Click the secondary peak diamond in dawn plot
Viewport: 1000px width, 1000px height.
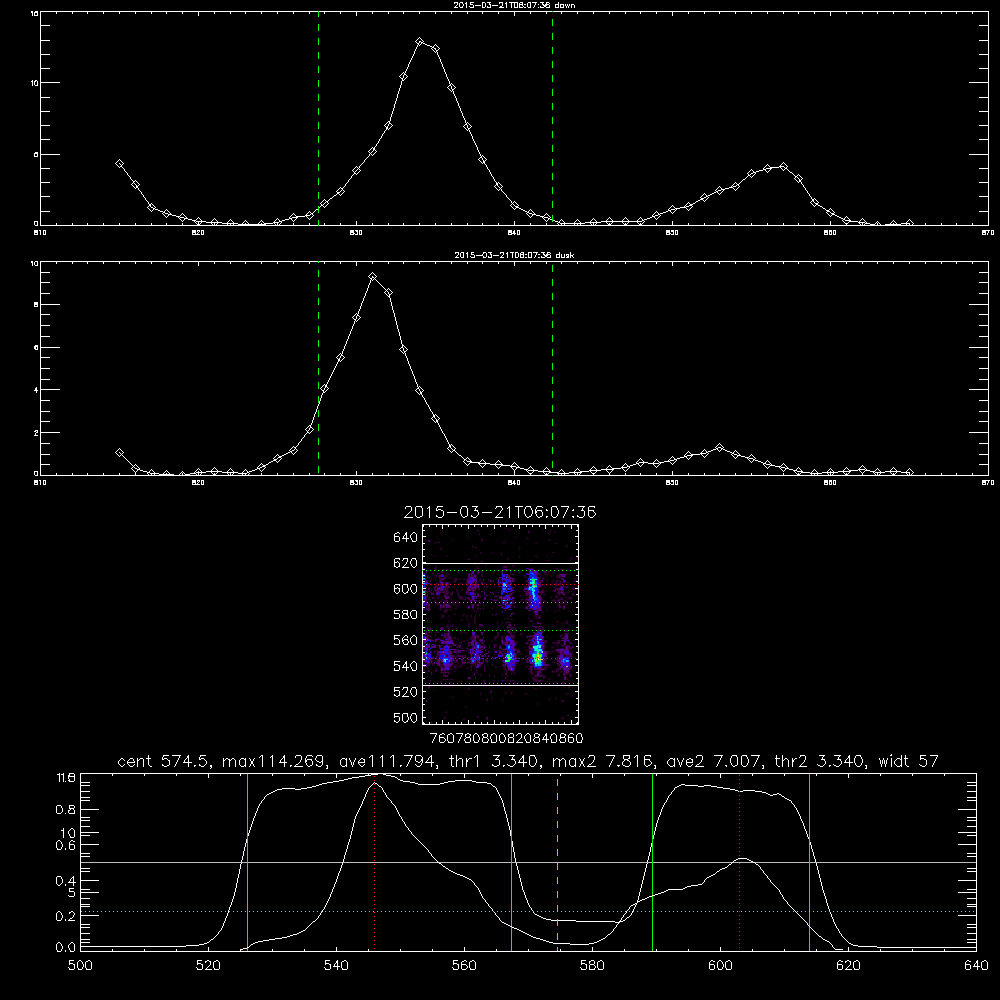click(x=783, y=166)
